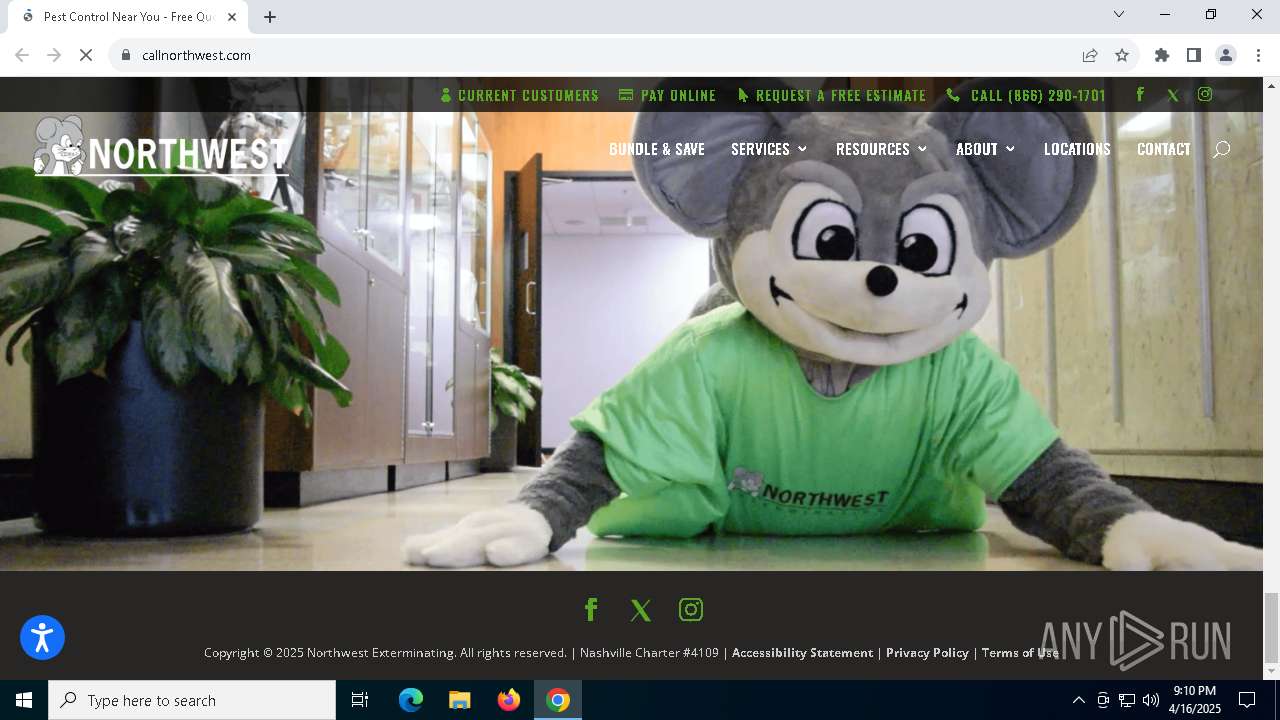Open Accessibility Statement link
Viewport: 1280px width, 720px height.
pyautogui.click(x=802, y=652)
